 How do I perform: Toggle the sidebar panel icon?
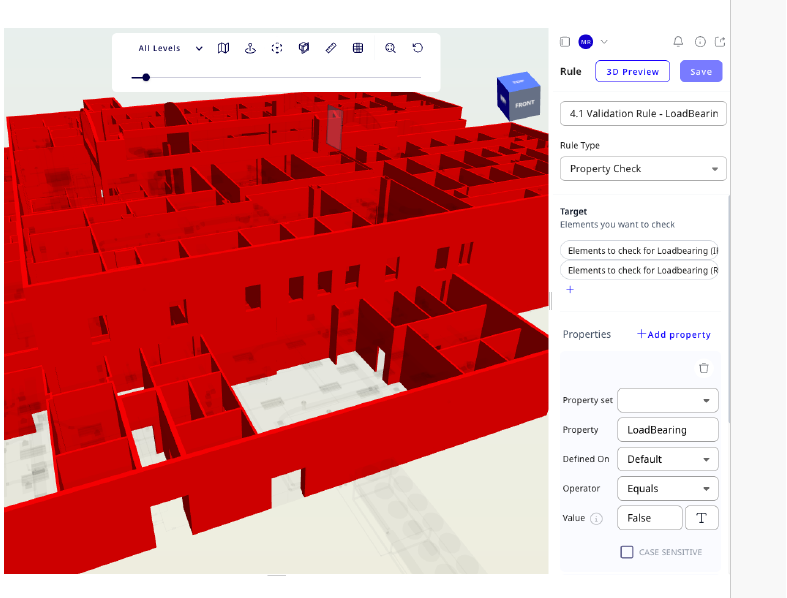click(x=565, y=42)
